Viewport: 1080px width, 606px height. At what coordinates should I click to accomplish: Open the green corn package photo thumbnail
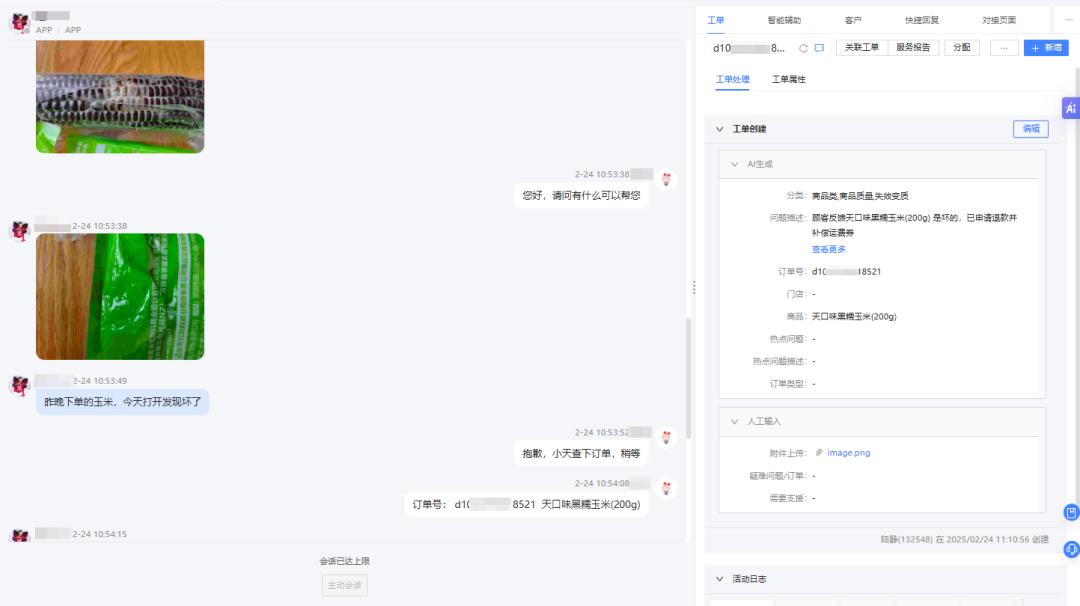click(x=120, y=296)
